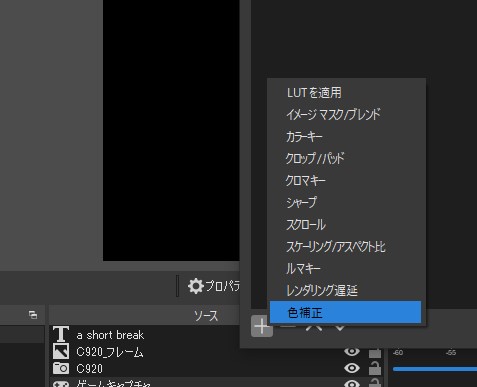This screenshot has height=387, width=477.
Task: Choose シャープ filter entry
Action: tap(346, 202)
